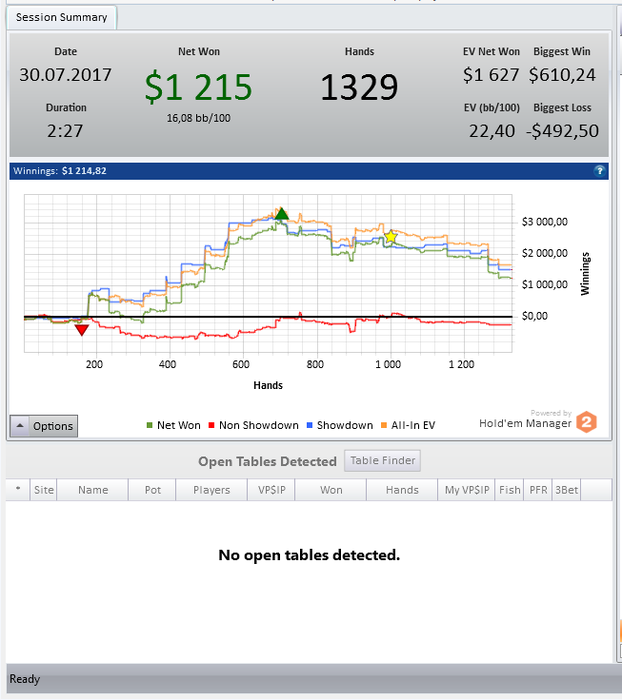This screenshot has width=622, height=700.
Task: Click the Winnings: $1 214,82 header bar
Action: (309, 171)
